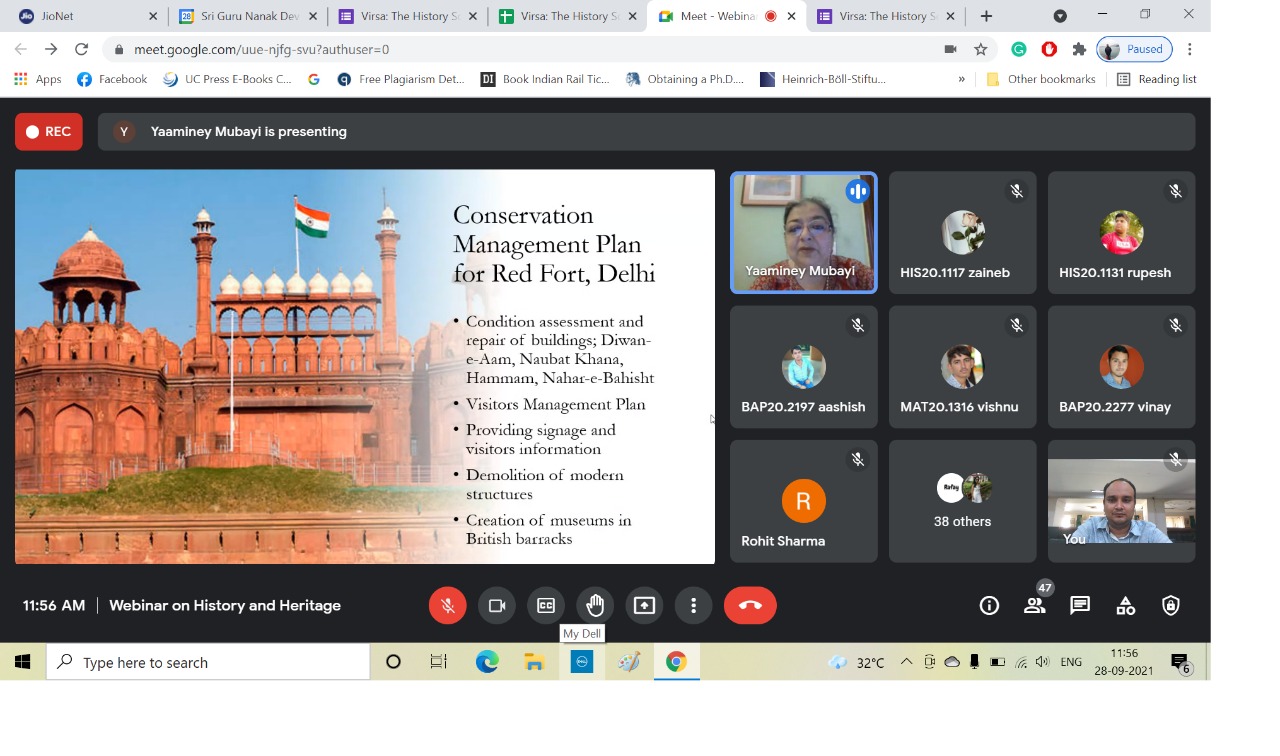
Task: Open meeting details info icon
Action: pos(989,606)
